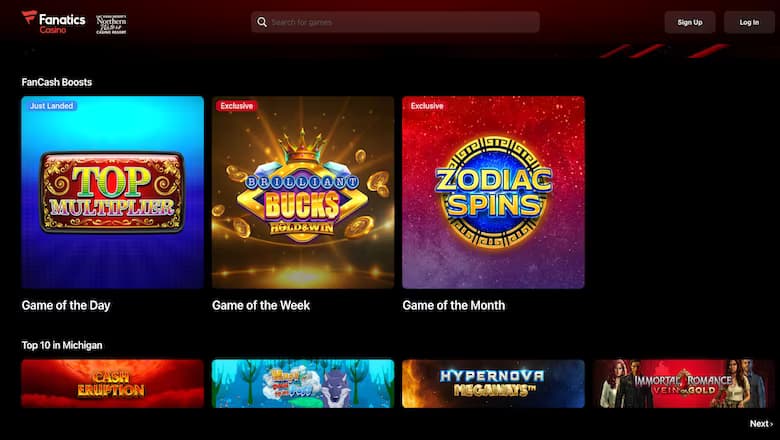Viewport: 780px width, 440px height.
Task: Click the Exclusive badge on Zodiac Spins
Action: [x=427, y=106]
